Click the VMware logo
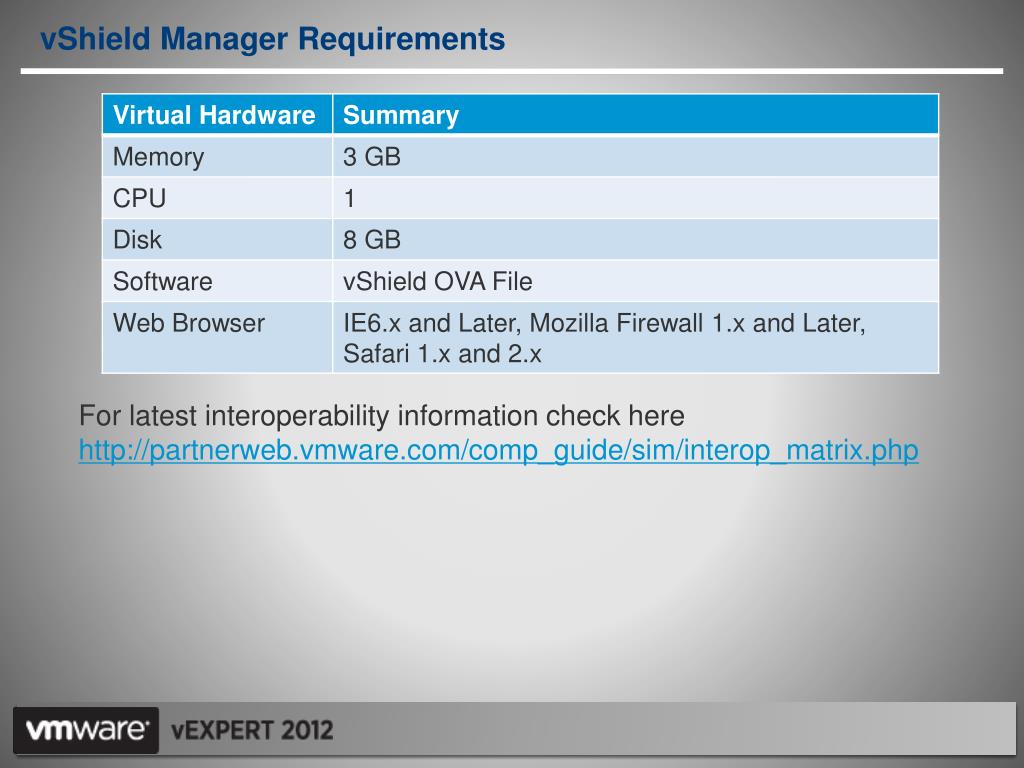Screen dimensions: 1024x768 tap(86, 729)
